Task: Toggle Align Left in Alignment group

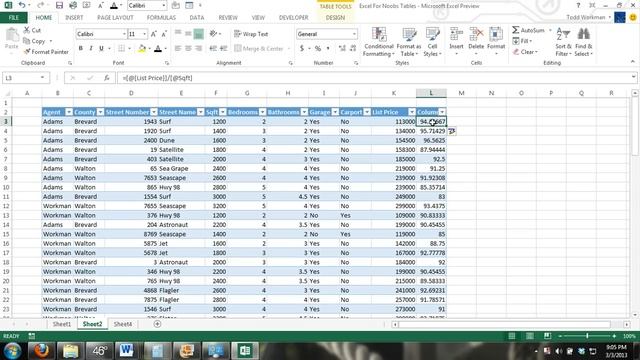Action: click(x=178, y=49)
